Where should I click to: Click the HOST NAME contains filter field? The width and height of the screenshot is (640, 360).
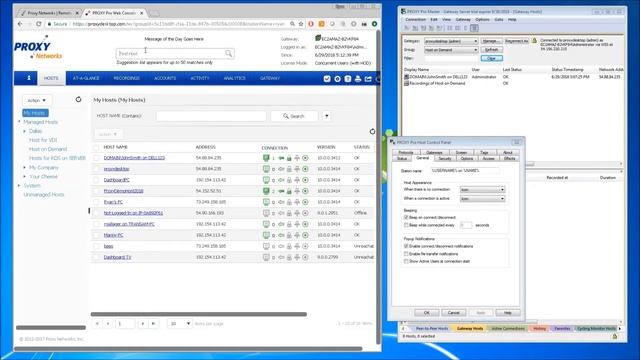click(211, 116)
